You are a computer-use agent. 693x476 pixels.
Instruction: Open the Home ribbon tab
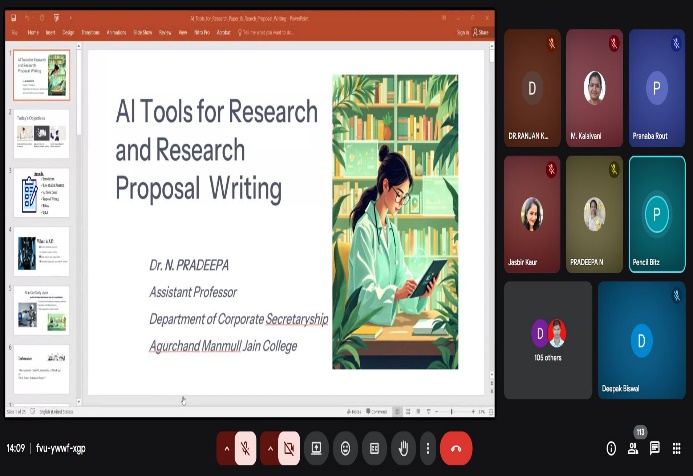click(33, 32)
